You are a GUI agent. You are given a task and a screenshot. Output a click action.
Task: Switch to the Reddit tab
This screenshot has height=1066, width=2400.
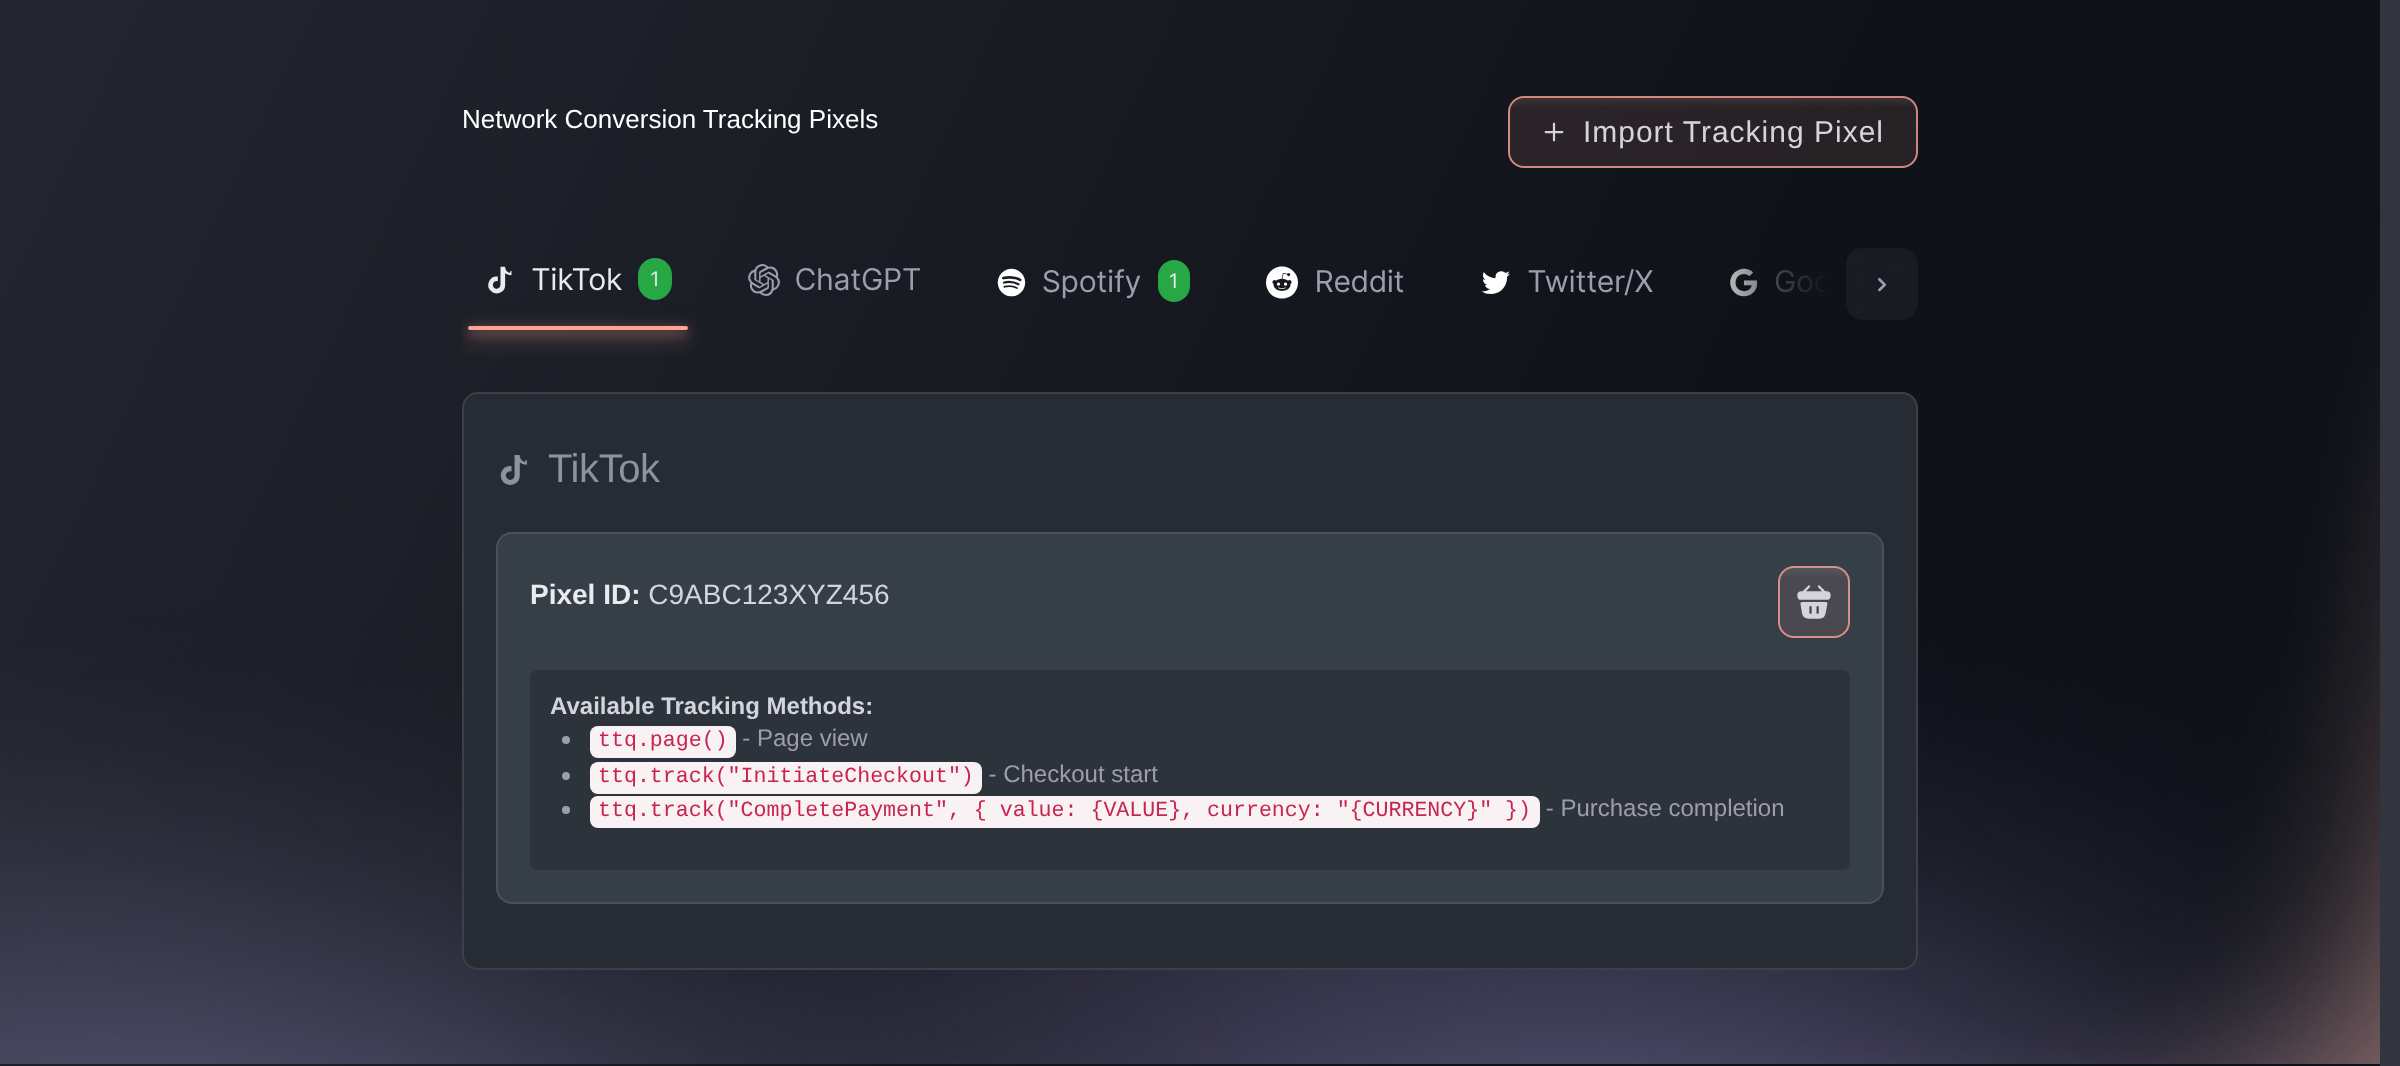[x=1334, y=282]
